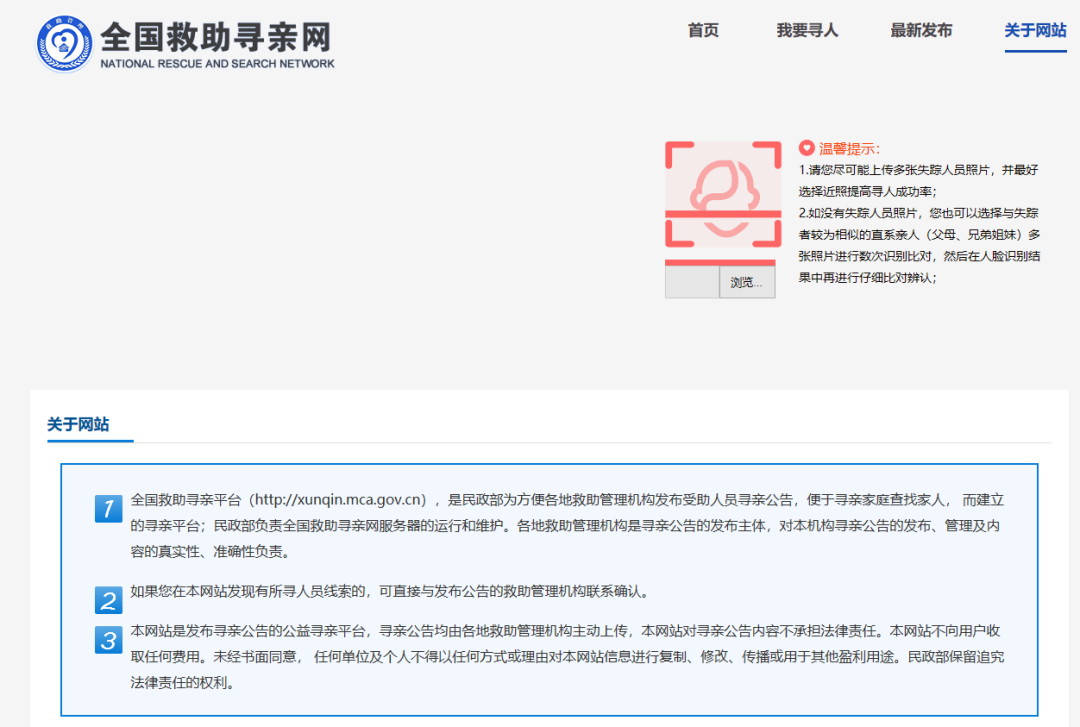Click the 温馨提示 heading text

(x=849, y=148)
